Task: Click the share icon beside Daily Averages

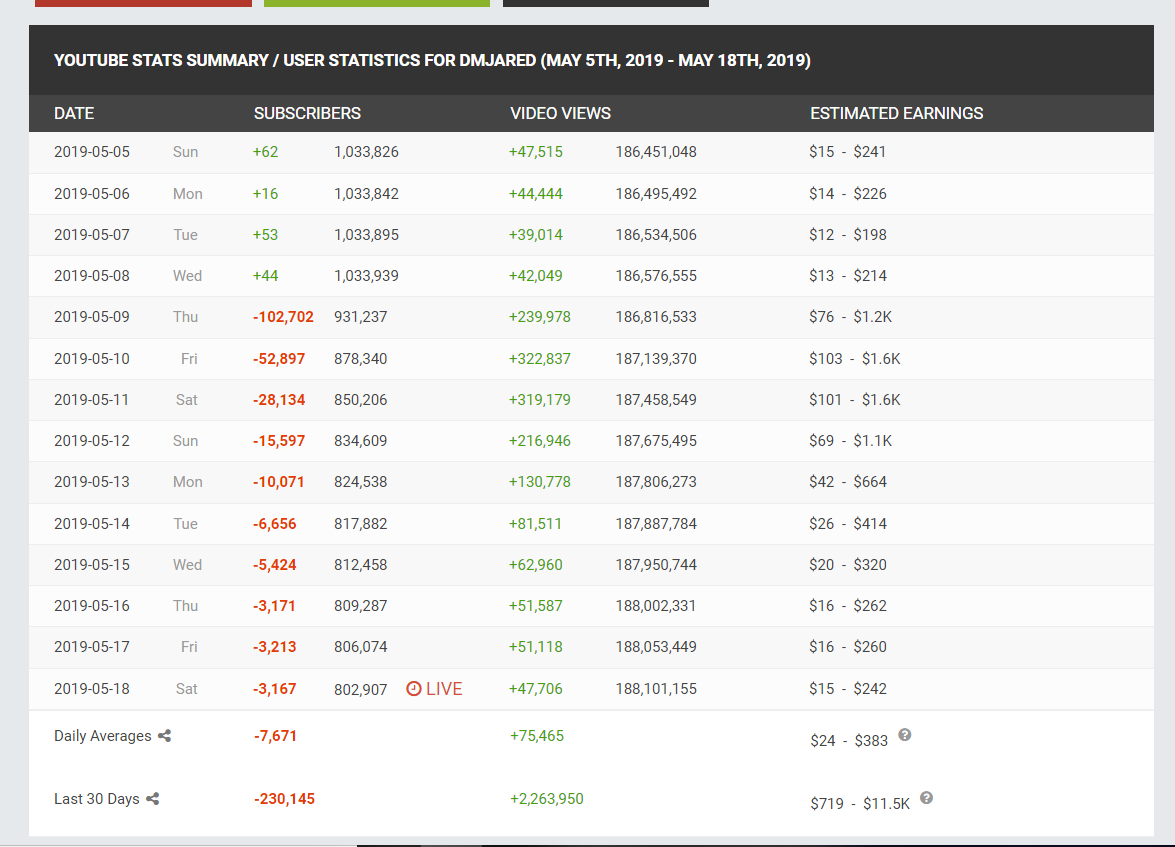Action: pos(165,736)
